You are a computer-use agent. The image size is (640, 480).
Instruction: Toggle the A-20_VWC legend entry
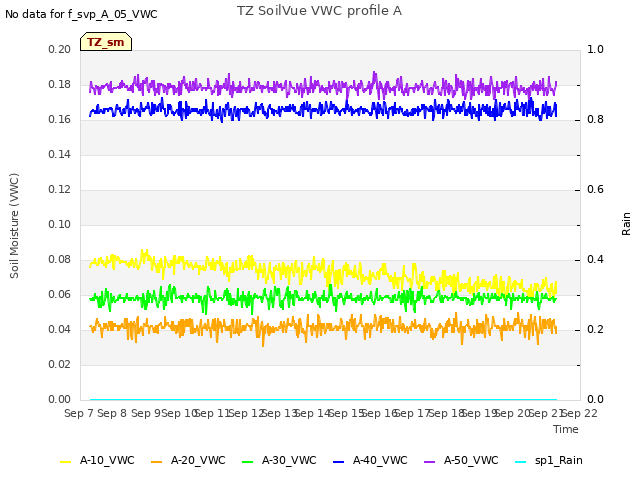188,460
